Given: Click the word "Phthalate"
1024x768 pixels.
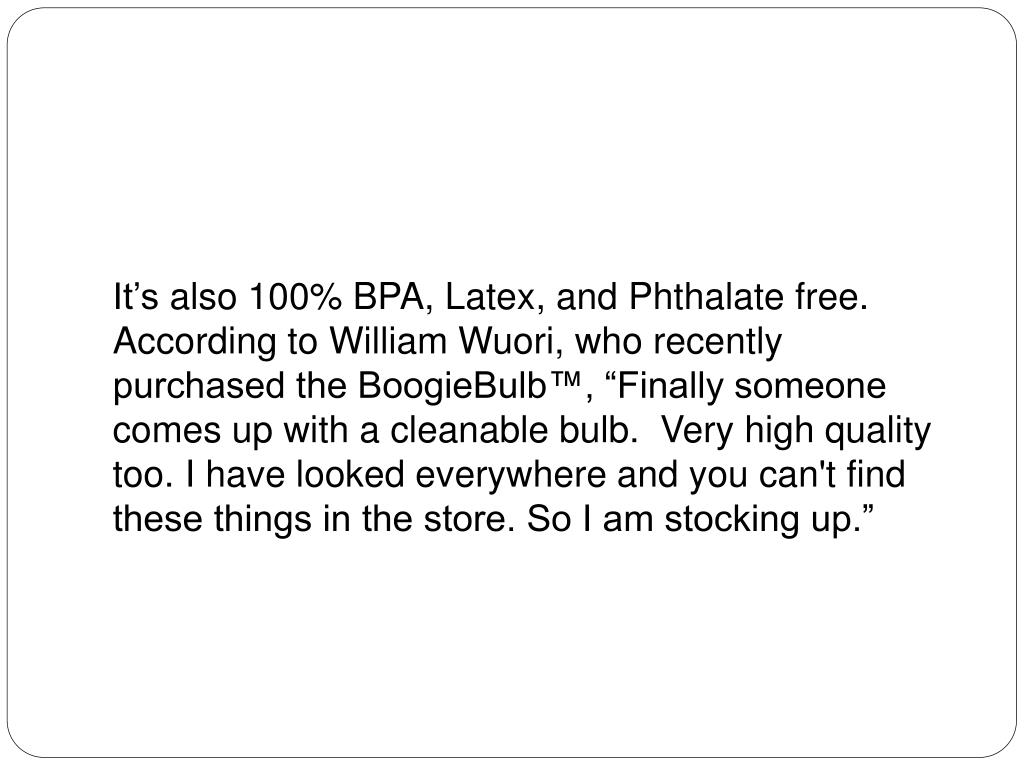Looking at the screenshot, I should [x=707, y=296].
